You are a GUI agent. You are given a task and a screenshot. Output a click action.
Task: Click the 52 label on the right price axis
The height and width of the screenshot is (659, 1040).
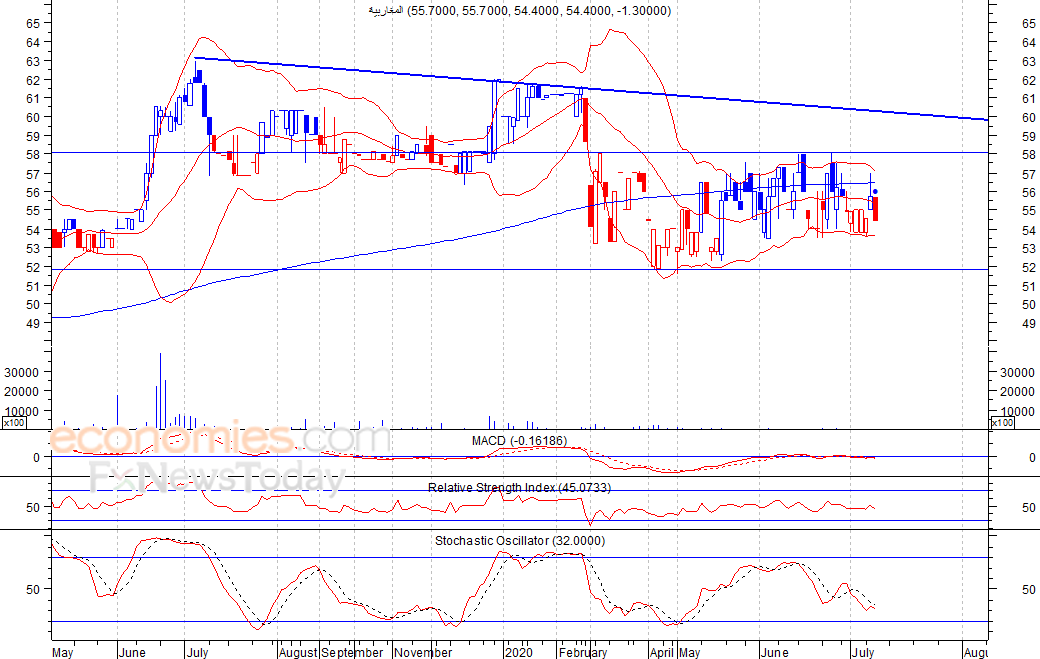click(x=1029, y=267)
